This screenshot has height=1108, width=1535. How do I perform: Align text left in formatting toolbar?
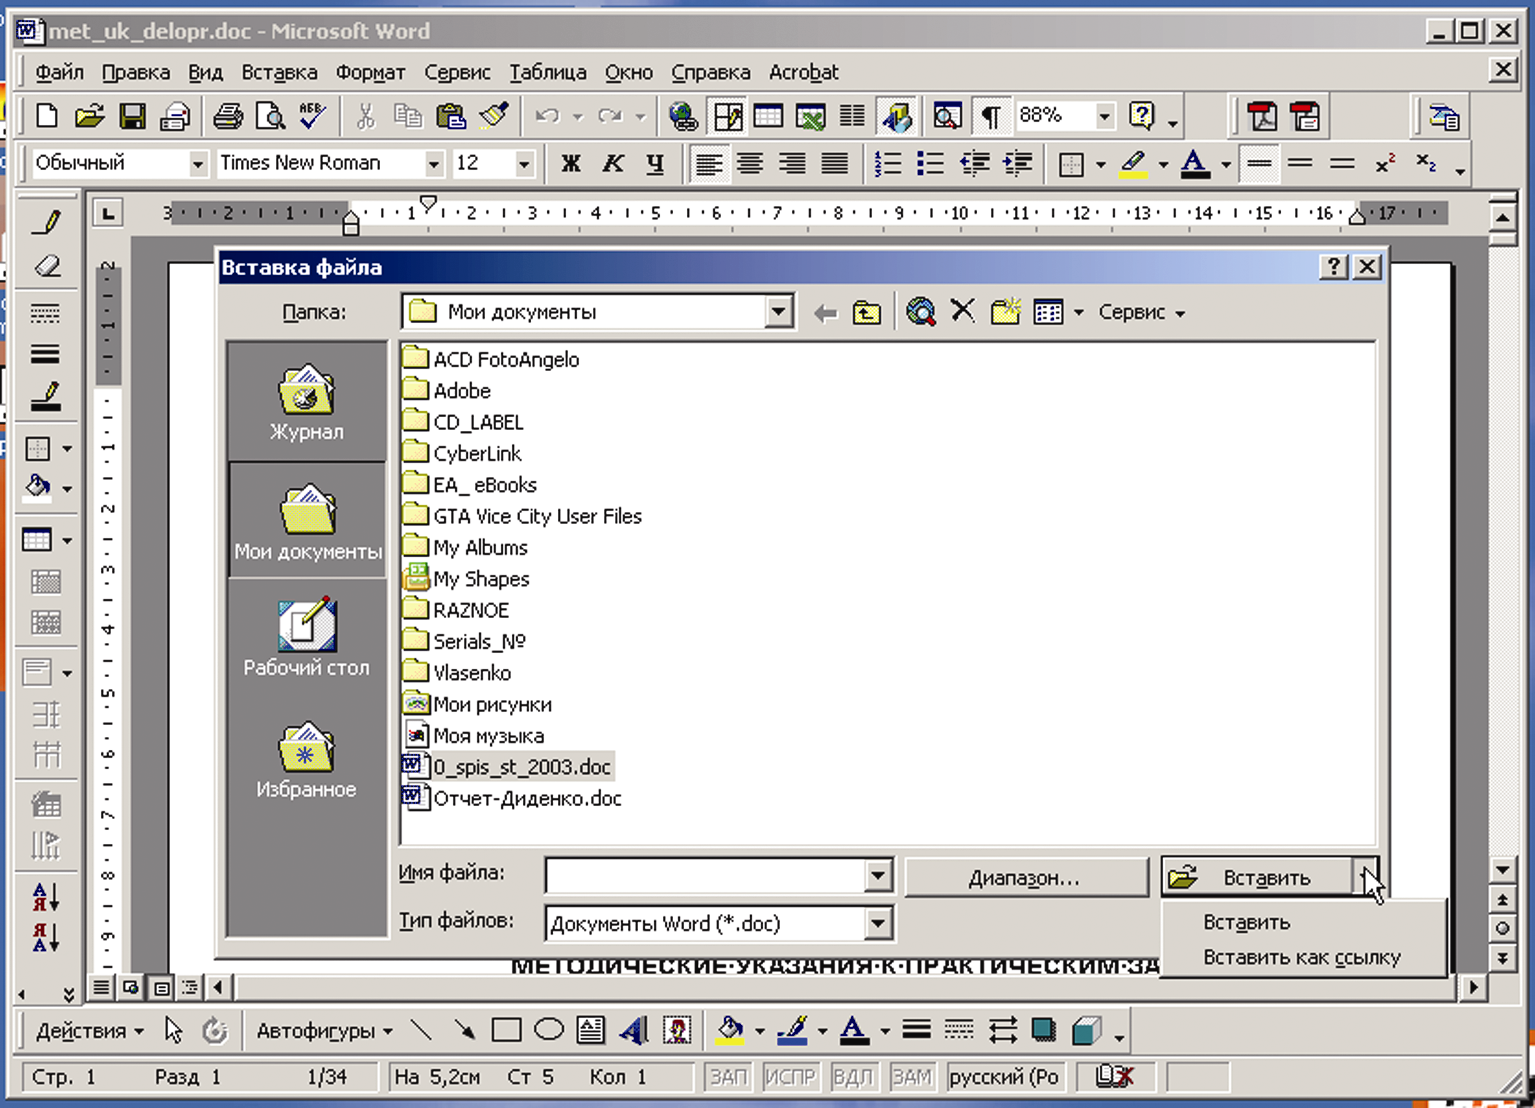(708, 164)
